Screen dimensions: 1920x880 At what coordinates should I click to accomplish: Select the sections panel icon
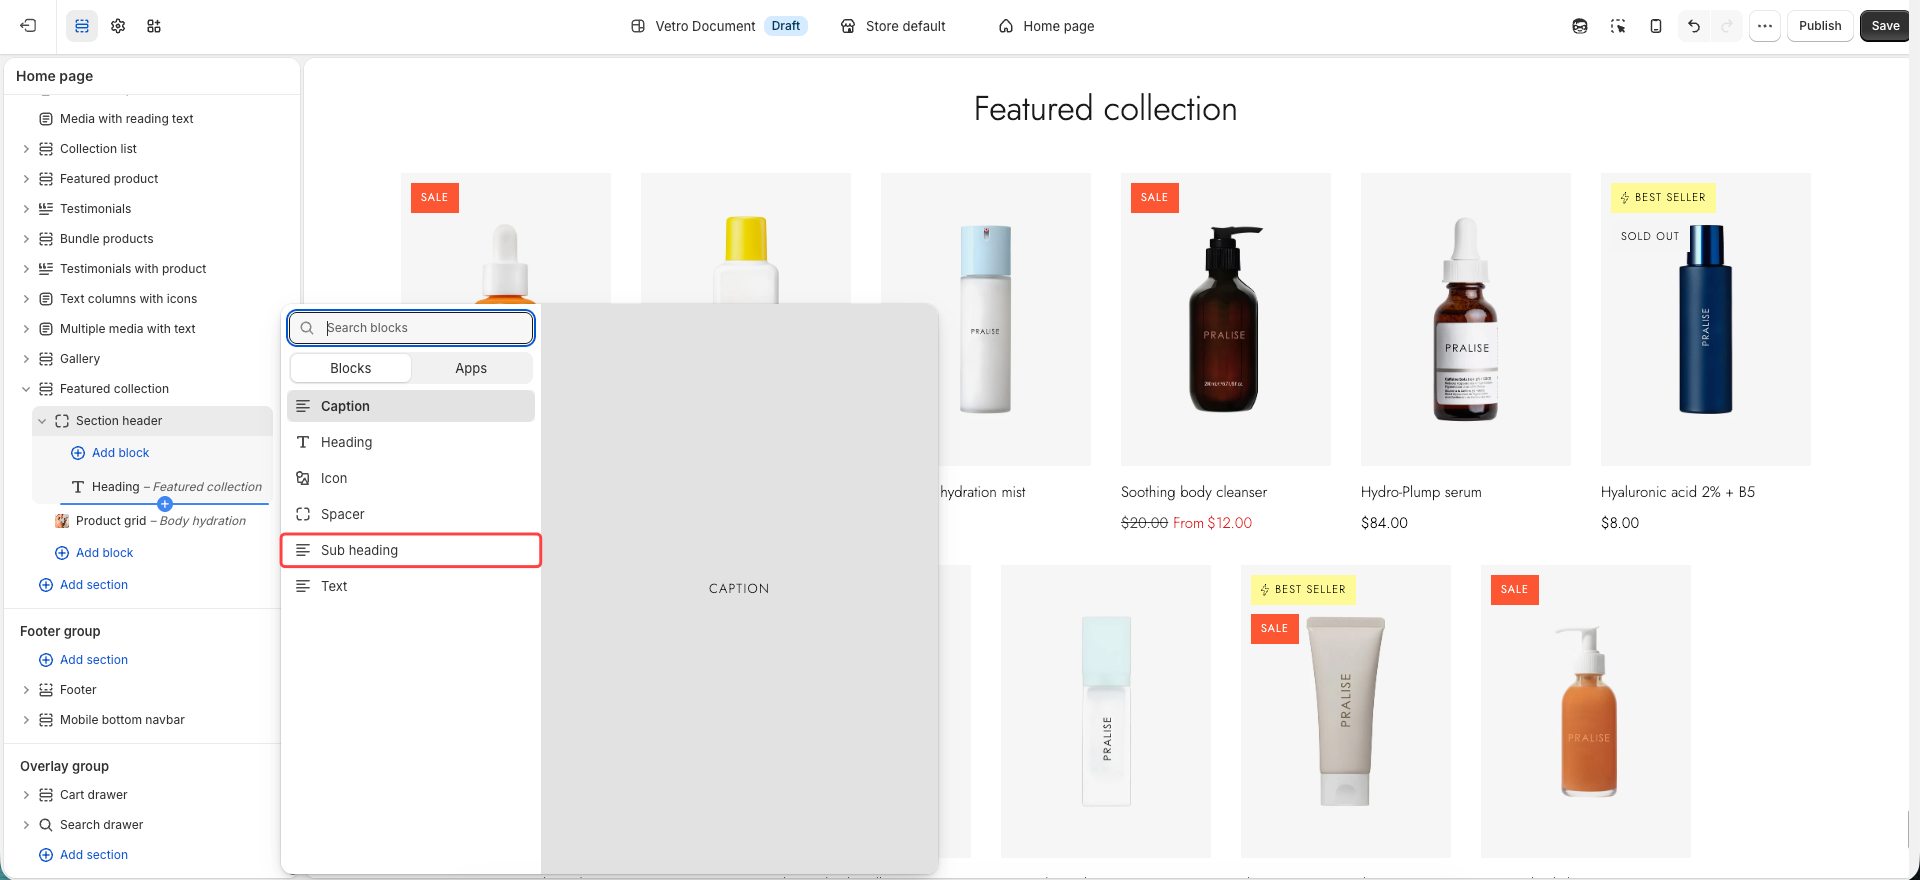coord(82,26)
